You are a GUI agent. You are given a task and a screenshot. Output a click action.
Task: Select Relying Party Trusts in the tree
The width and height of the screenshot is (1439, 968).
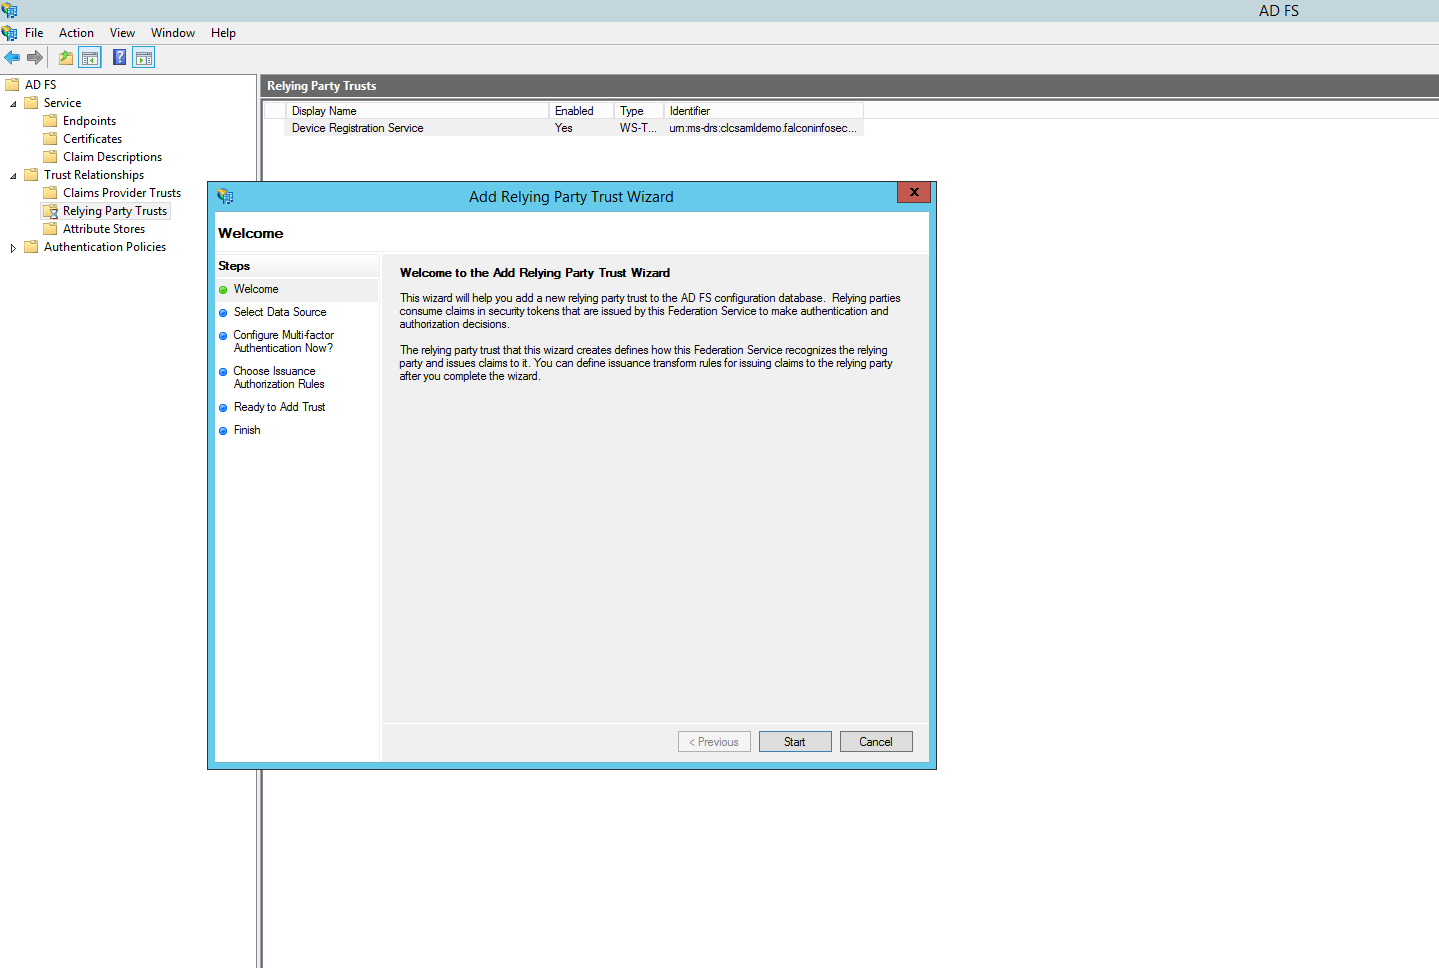click(115, 211)
